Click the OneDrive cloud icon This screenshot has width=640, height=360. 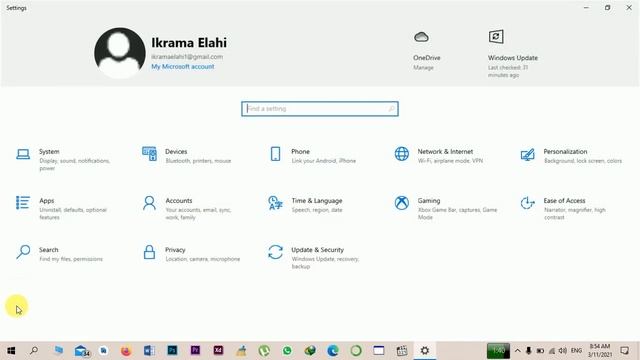click(x=421, y=37)
